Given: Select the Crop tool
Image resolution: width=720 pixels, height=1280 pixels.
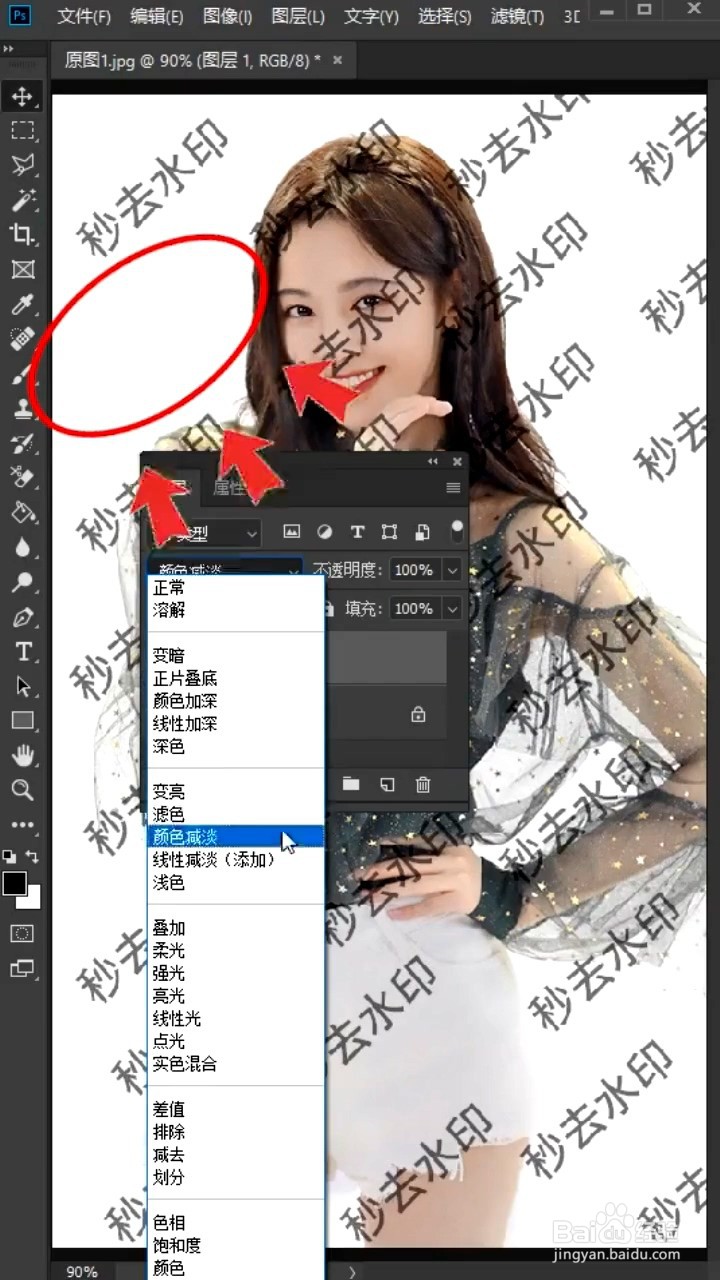Looking at the screenshot, I should pyautogui.click(x=22, y=234).
